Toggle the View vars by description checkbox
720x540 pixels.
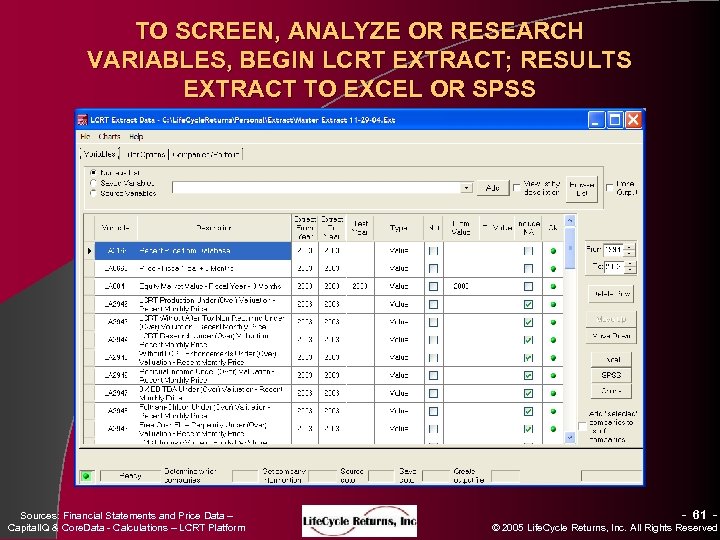tap(517, 188)
